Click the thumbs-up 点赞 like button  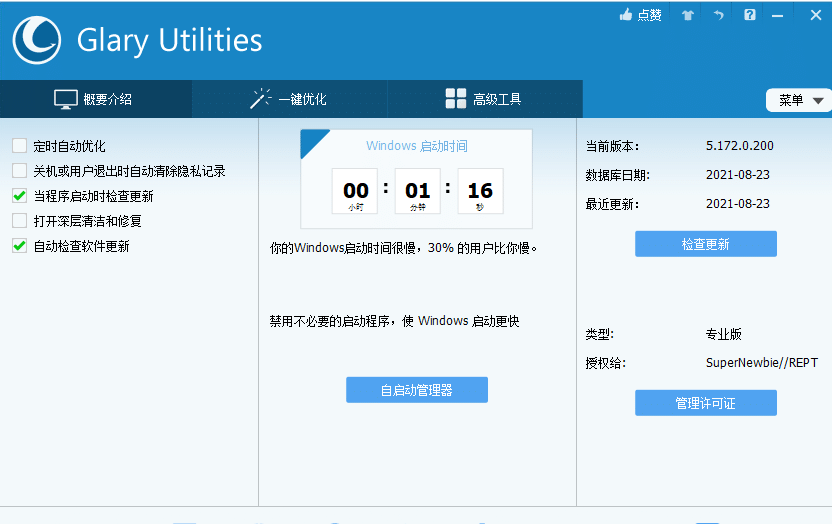[640, 15]
